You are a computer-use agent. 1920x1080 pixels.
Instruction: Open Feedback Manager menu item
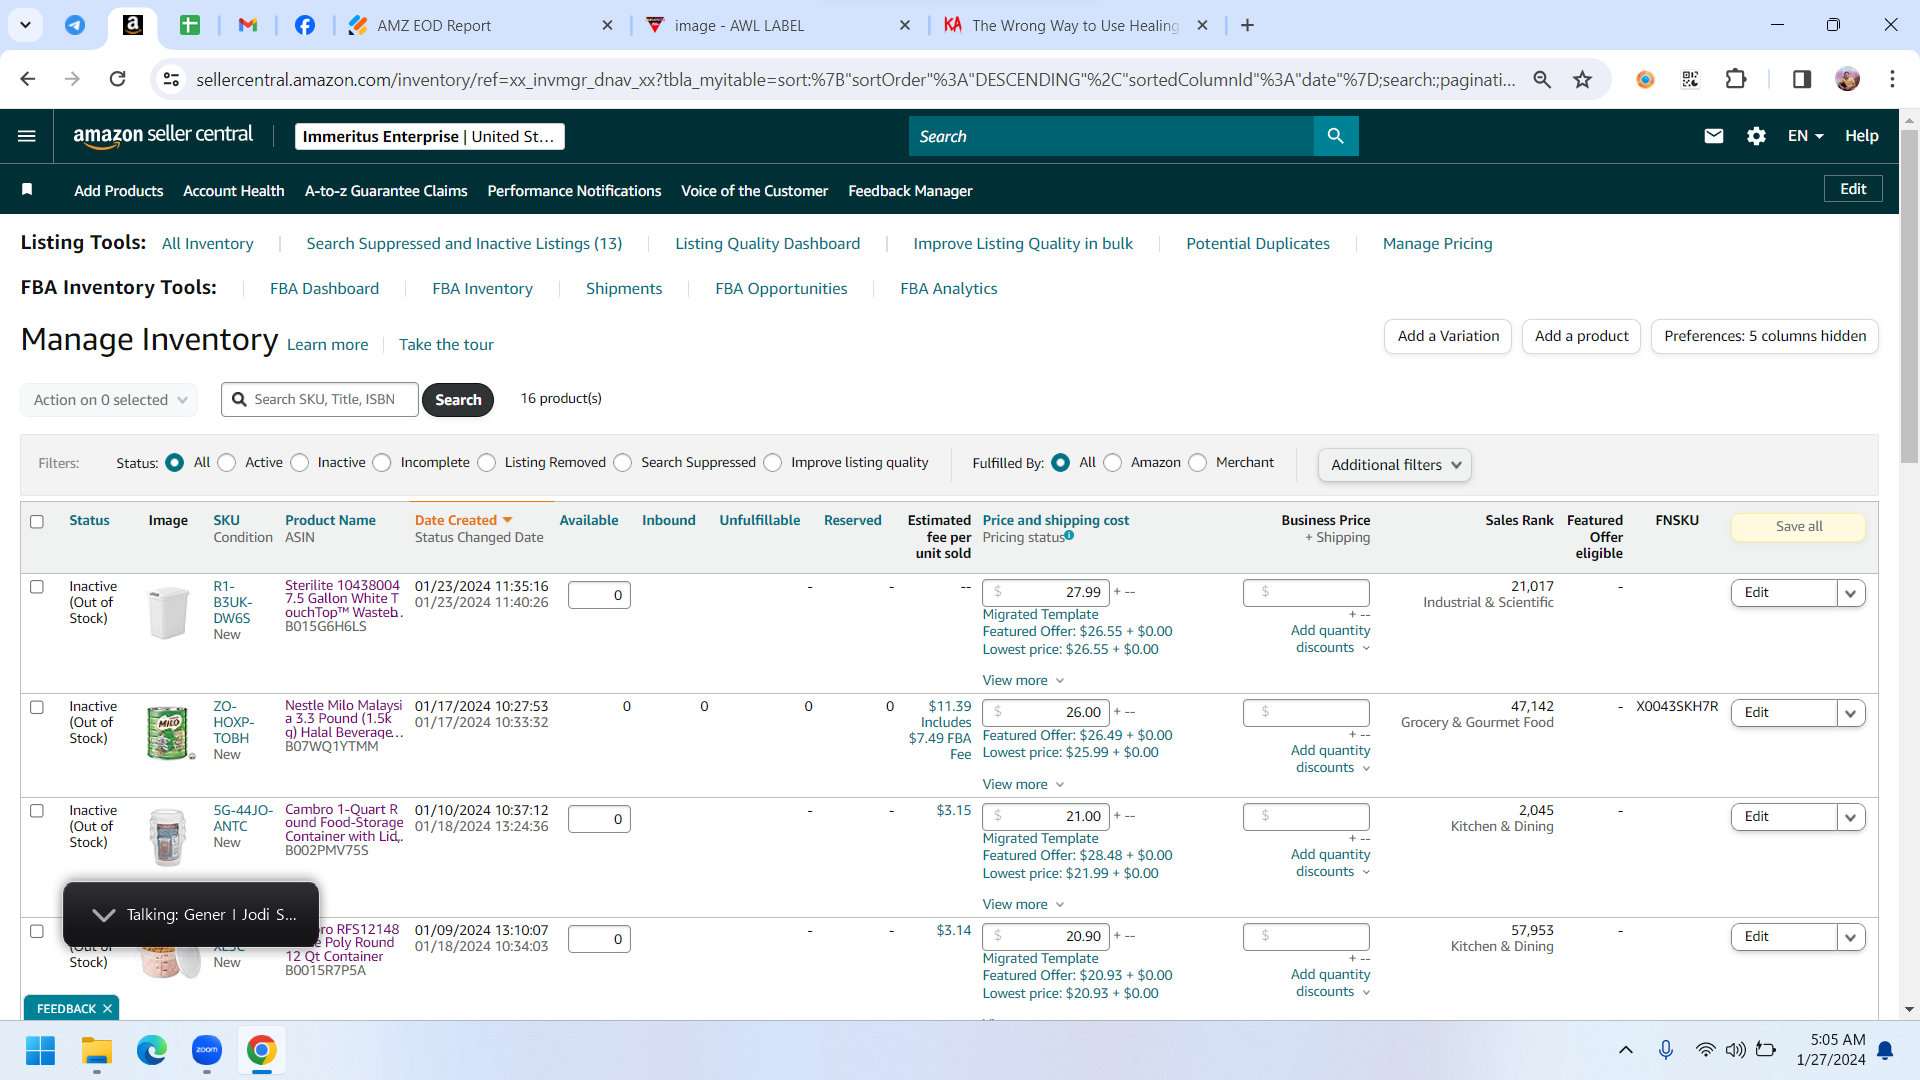click(910, 191)
